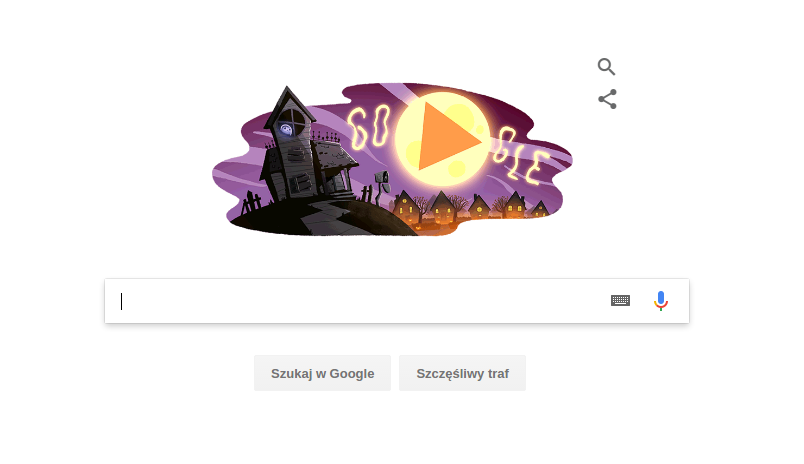
Task: Click the Szukaj w Google button
Action: point(323,373)
